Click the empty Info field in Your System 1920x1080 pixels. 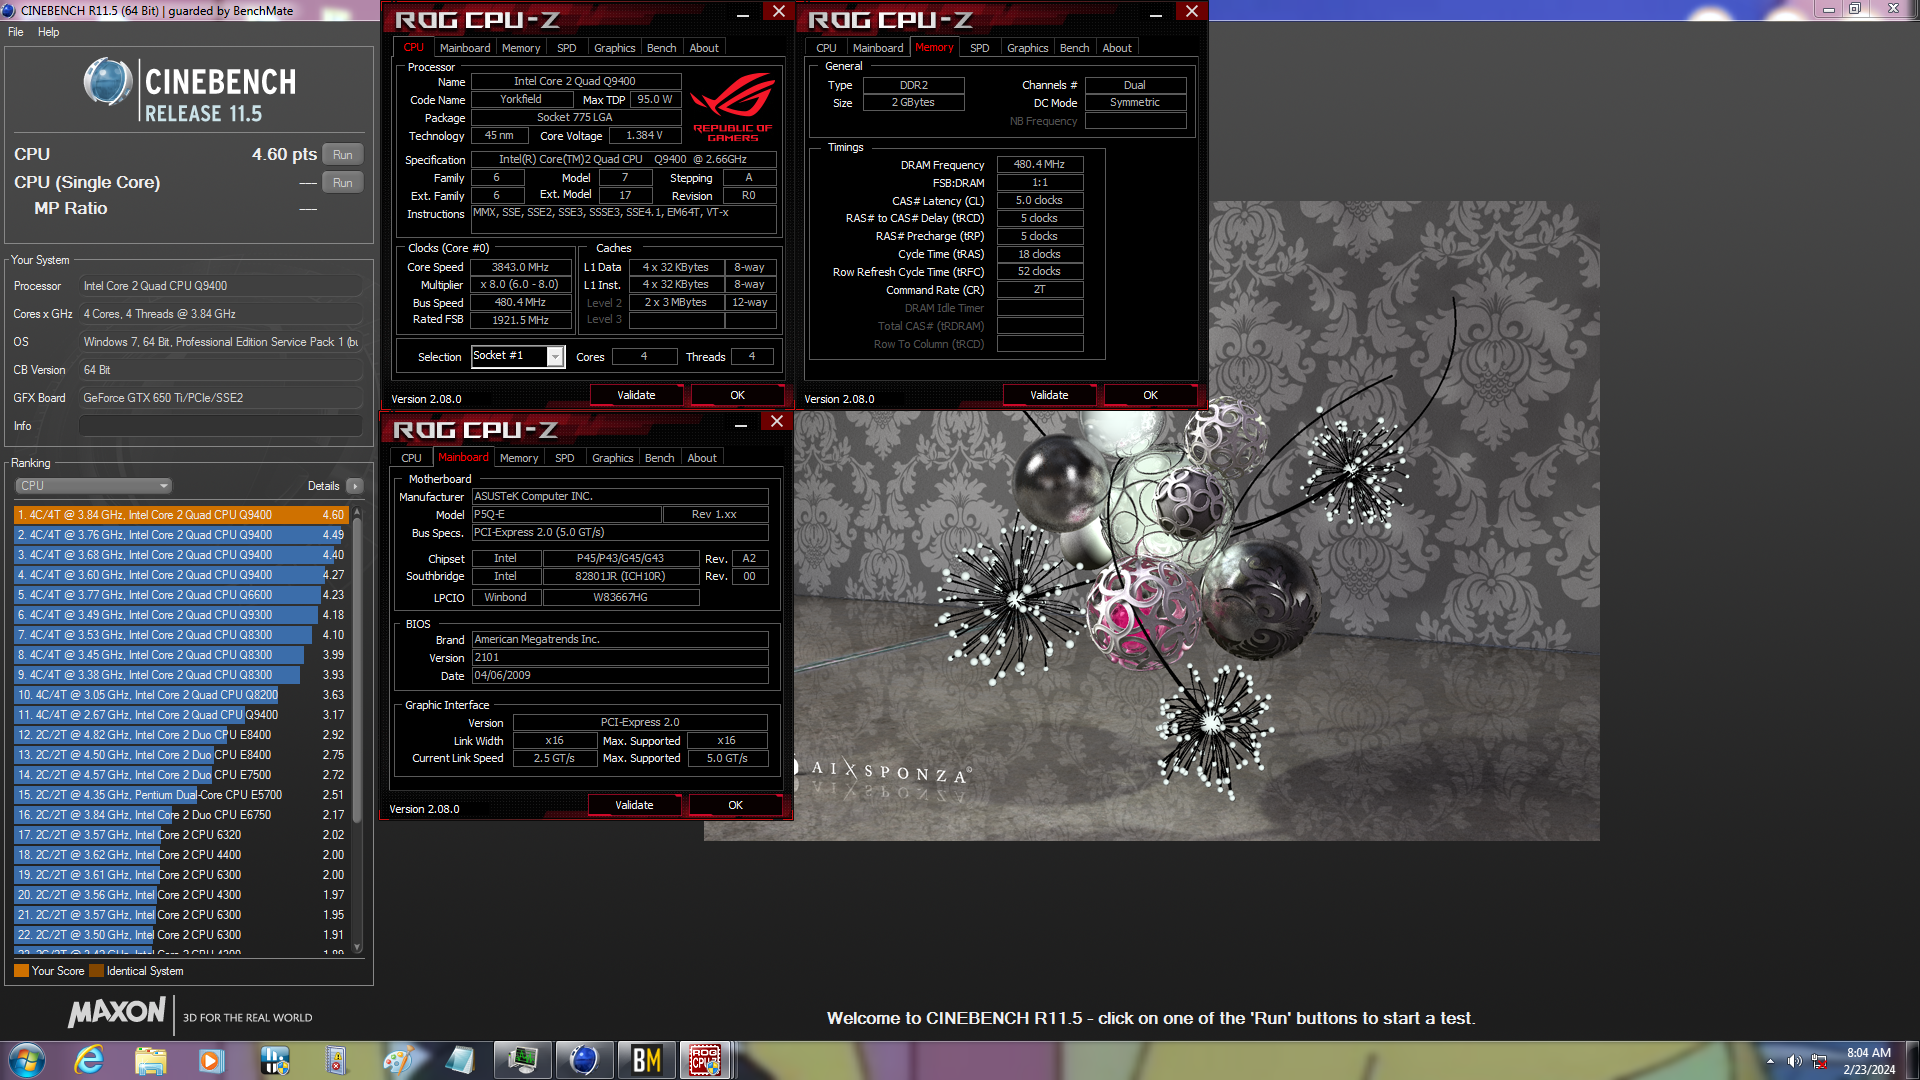click(220, 426)
